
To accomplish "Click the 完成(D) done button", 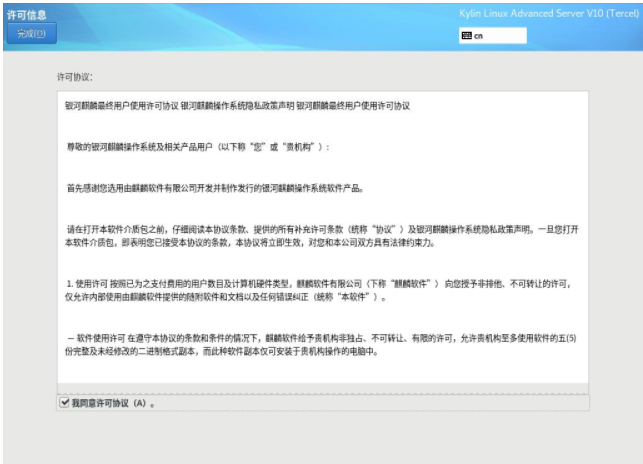I will (32, 34).
